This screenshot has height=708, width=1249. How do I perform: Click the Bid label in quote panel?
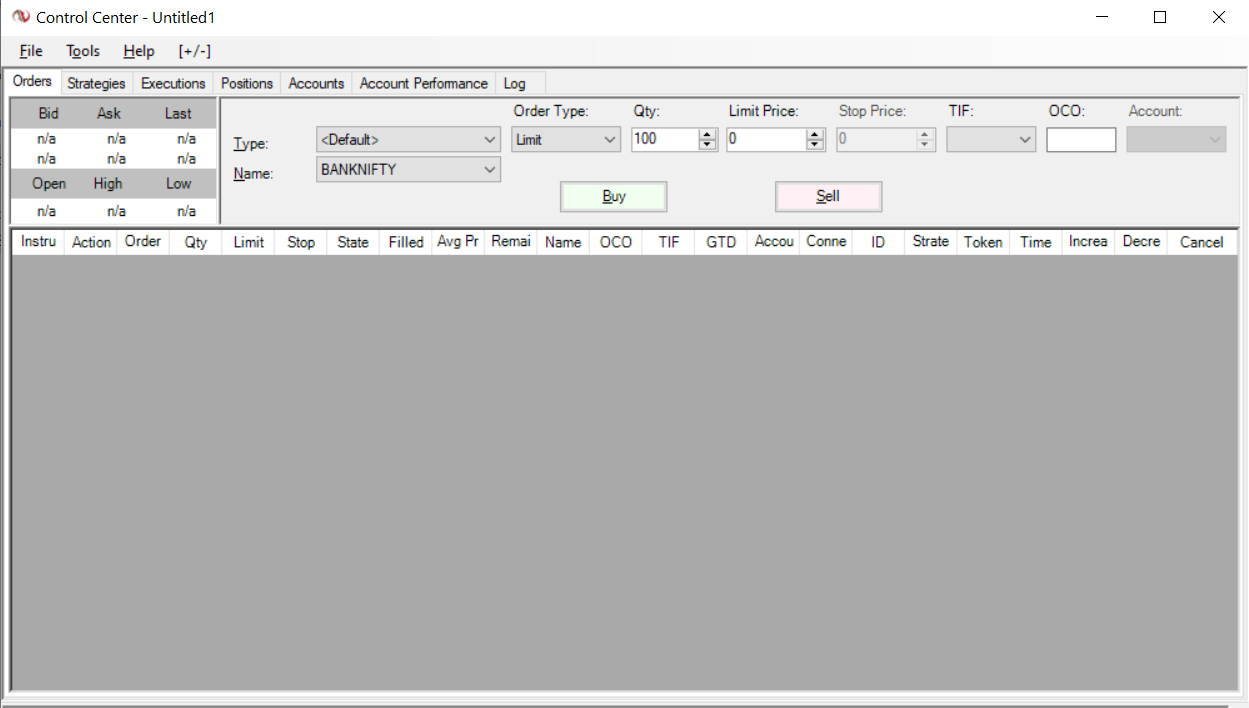[x=48, y=114]
